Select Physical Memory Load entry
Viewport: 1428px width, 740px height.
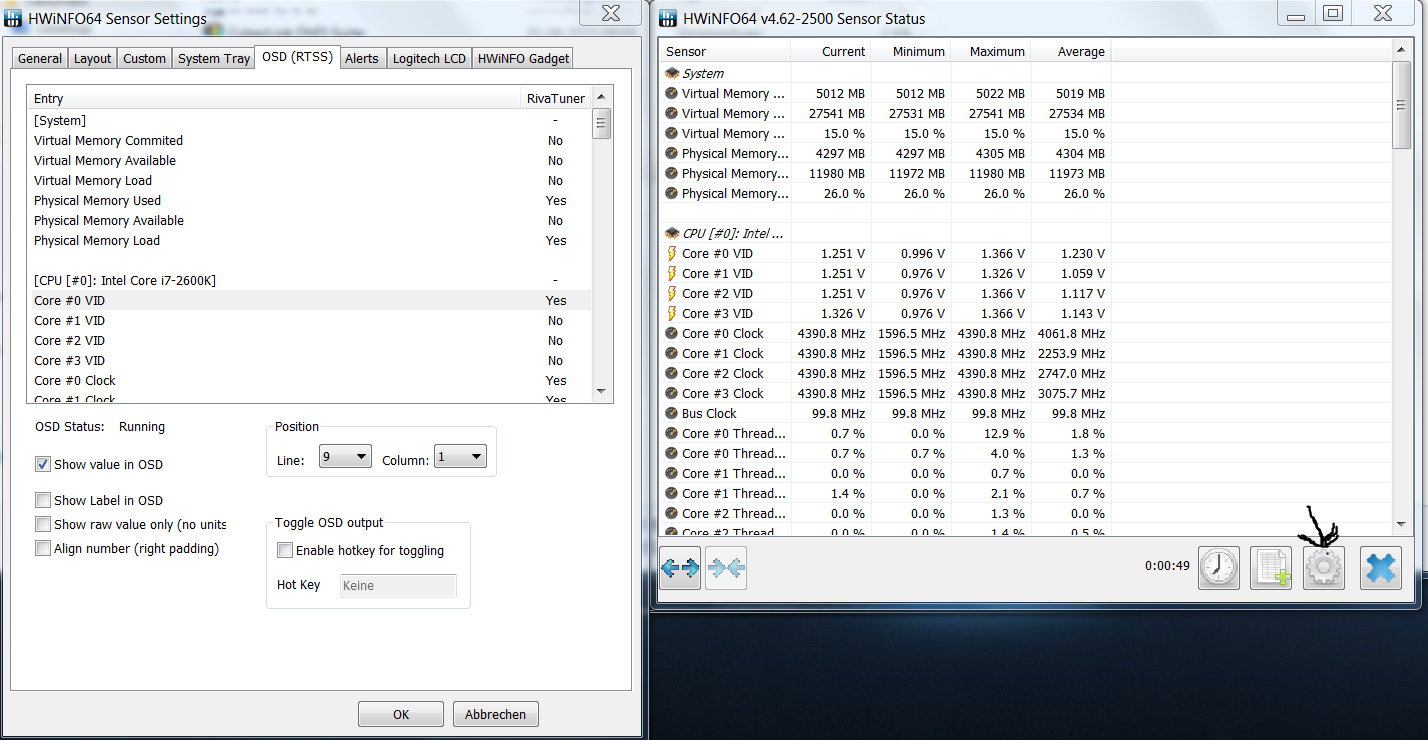(x=309, y=241)
